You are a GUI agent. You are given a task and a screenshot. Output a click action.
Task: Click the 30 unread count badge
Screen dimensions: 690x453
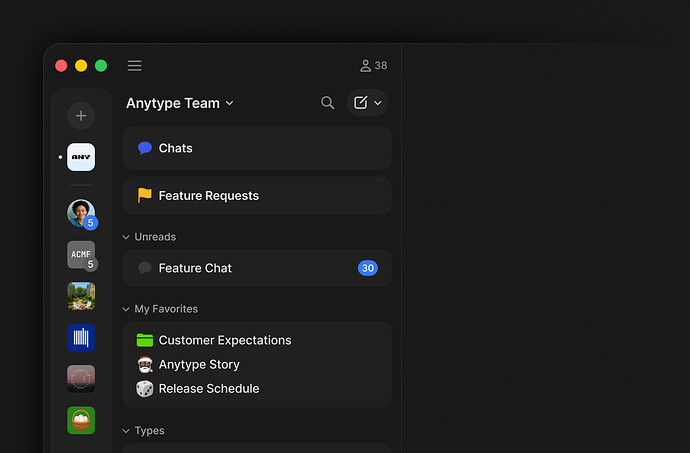367,268
